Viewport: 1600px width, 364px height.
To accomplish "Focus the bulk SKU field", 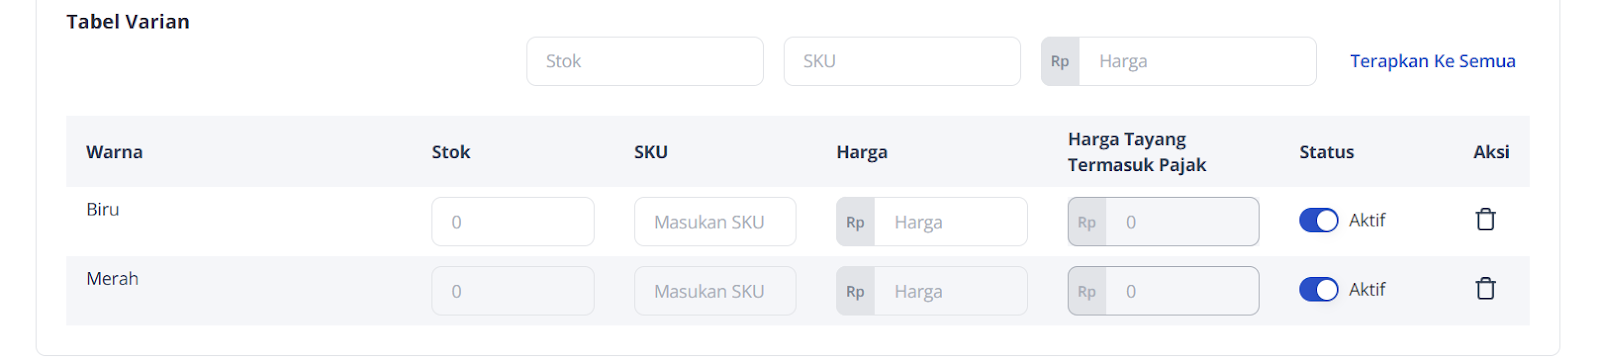I will 902,61.
